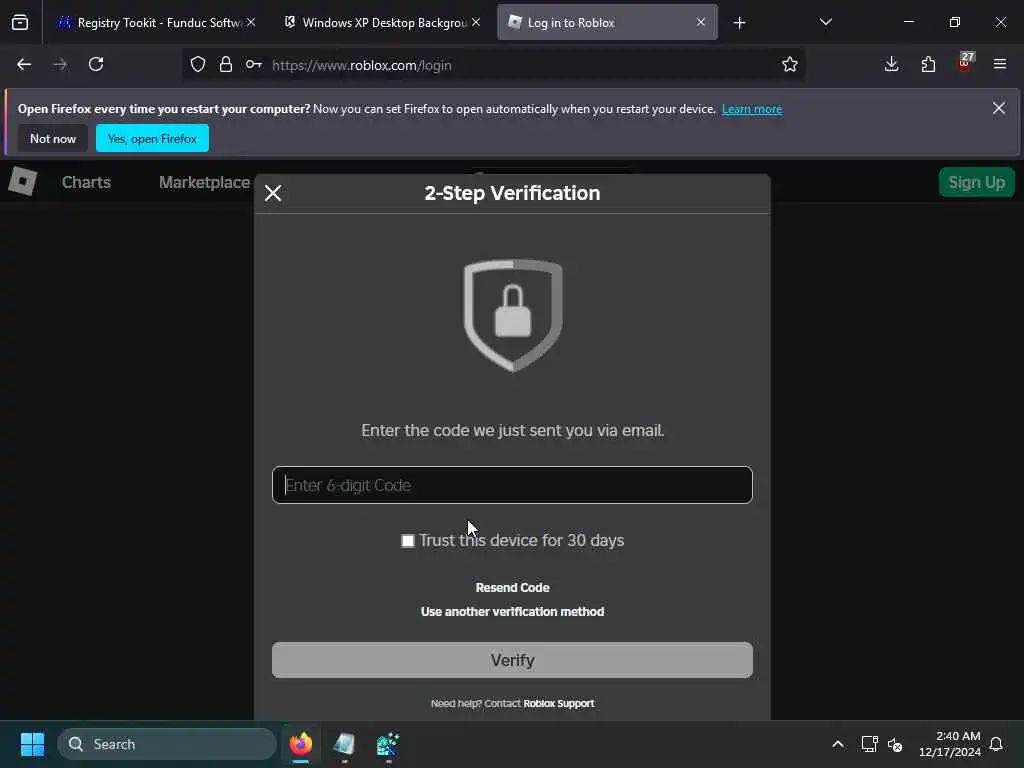Click Yes, open Firefox button
The image size is (1024, 768).
tap(152, 138)
